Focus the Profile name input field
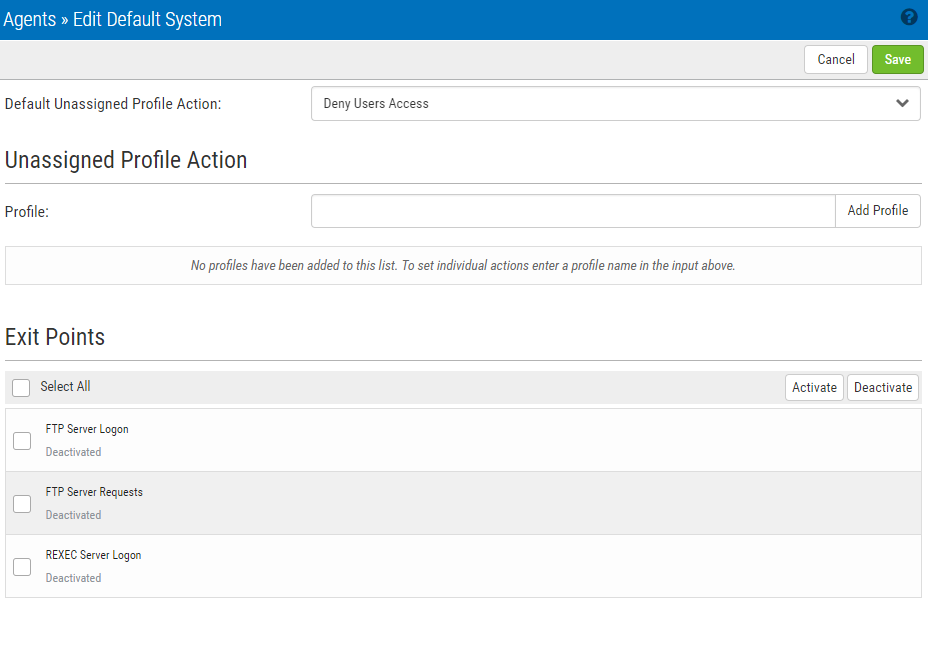 pyautogui.click(x=573, y=211)
